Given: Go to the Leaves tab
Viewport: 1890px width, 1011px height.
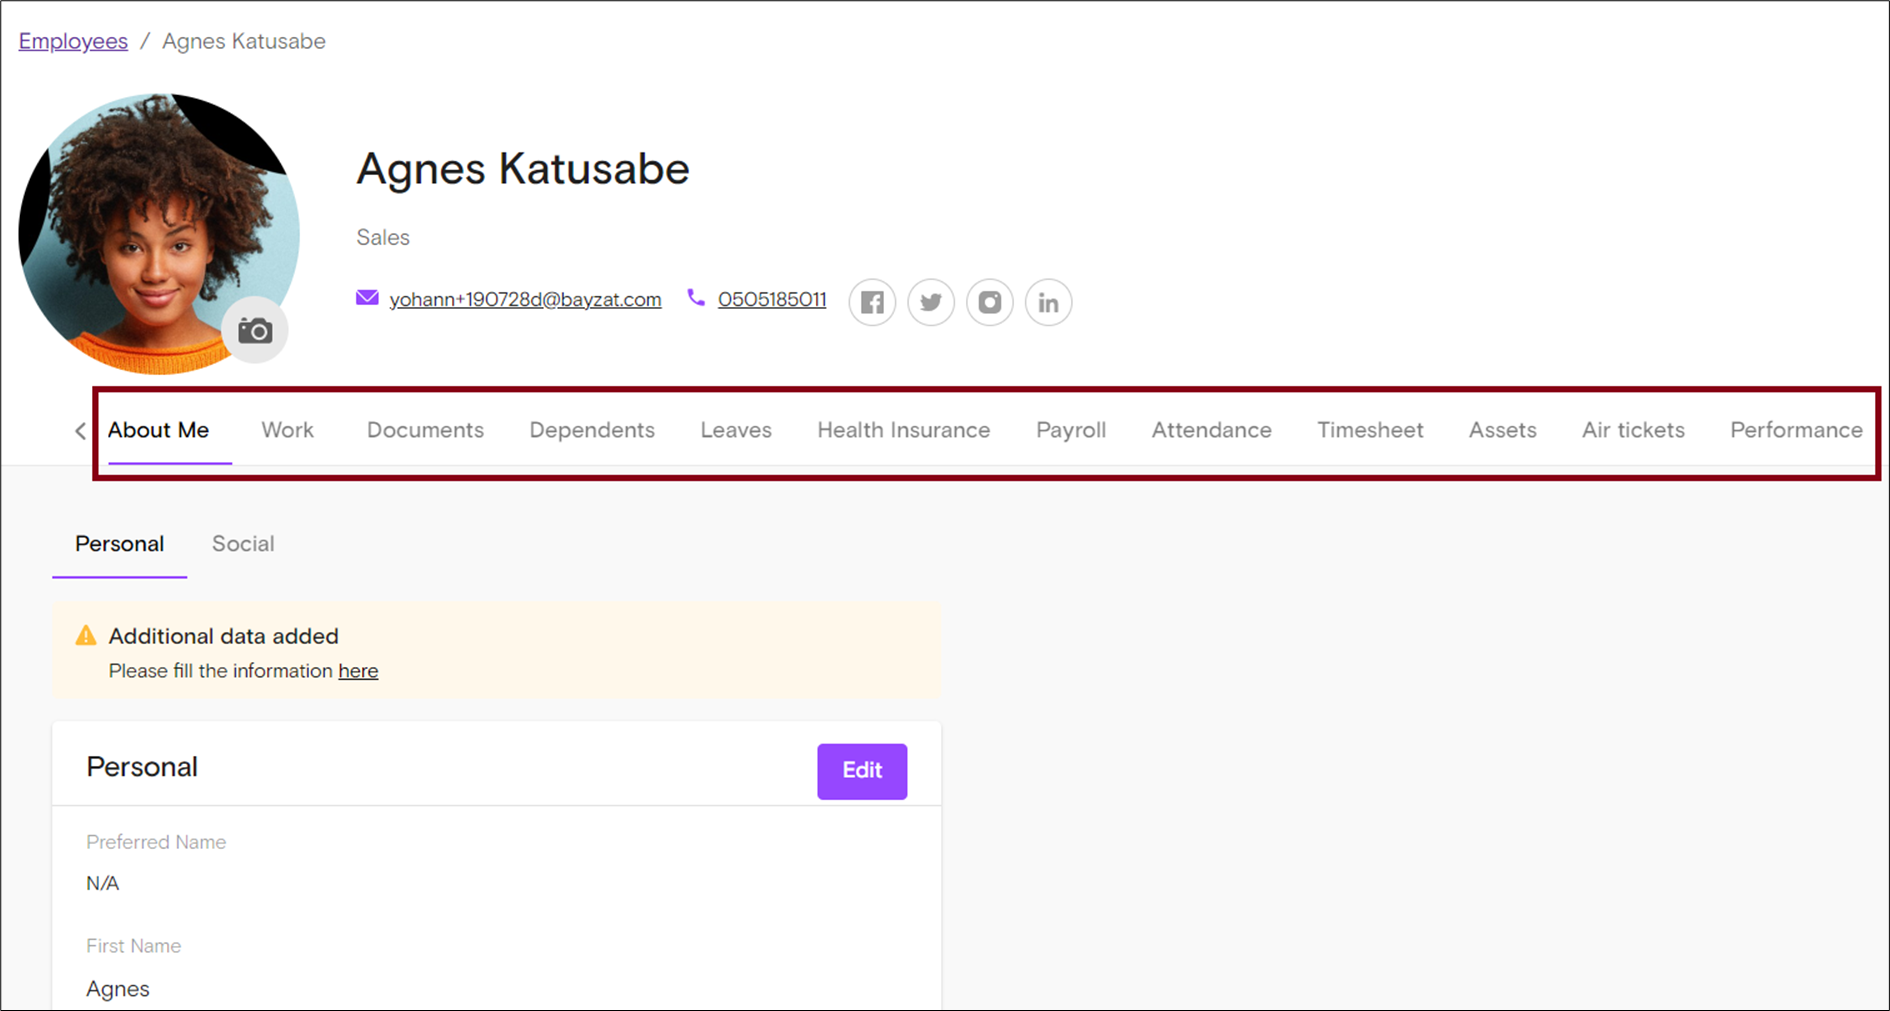Looking at the screenshot, I should (736, 430).
